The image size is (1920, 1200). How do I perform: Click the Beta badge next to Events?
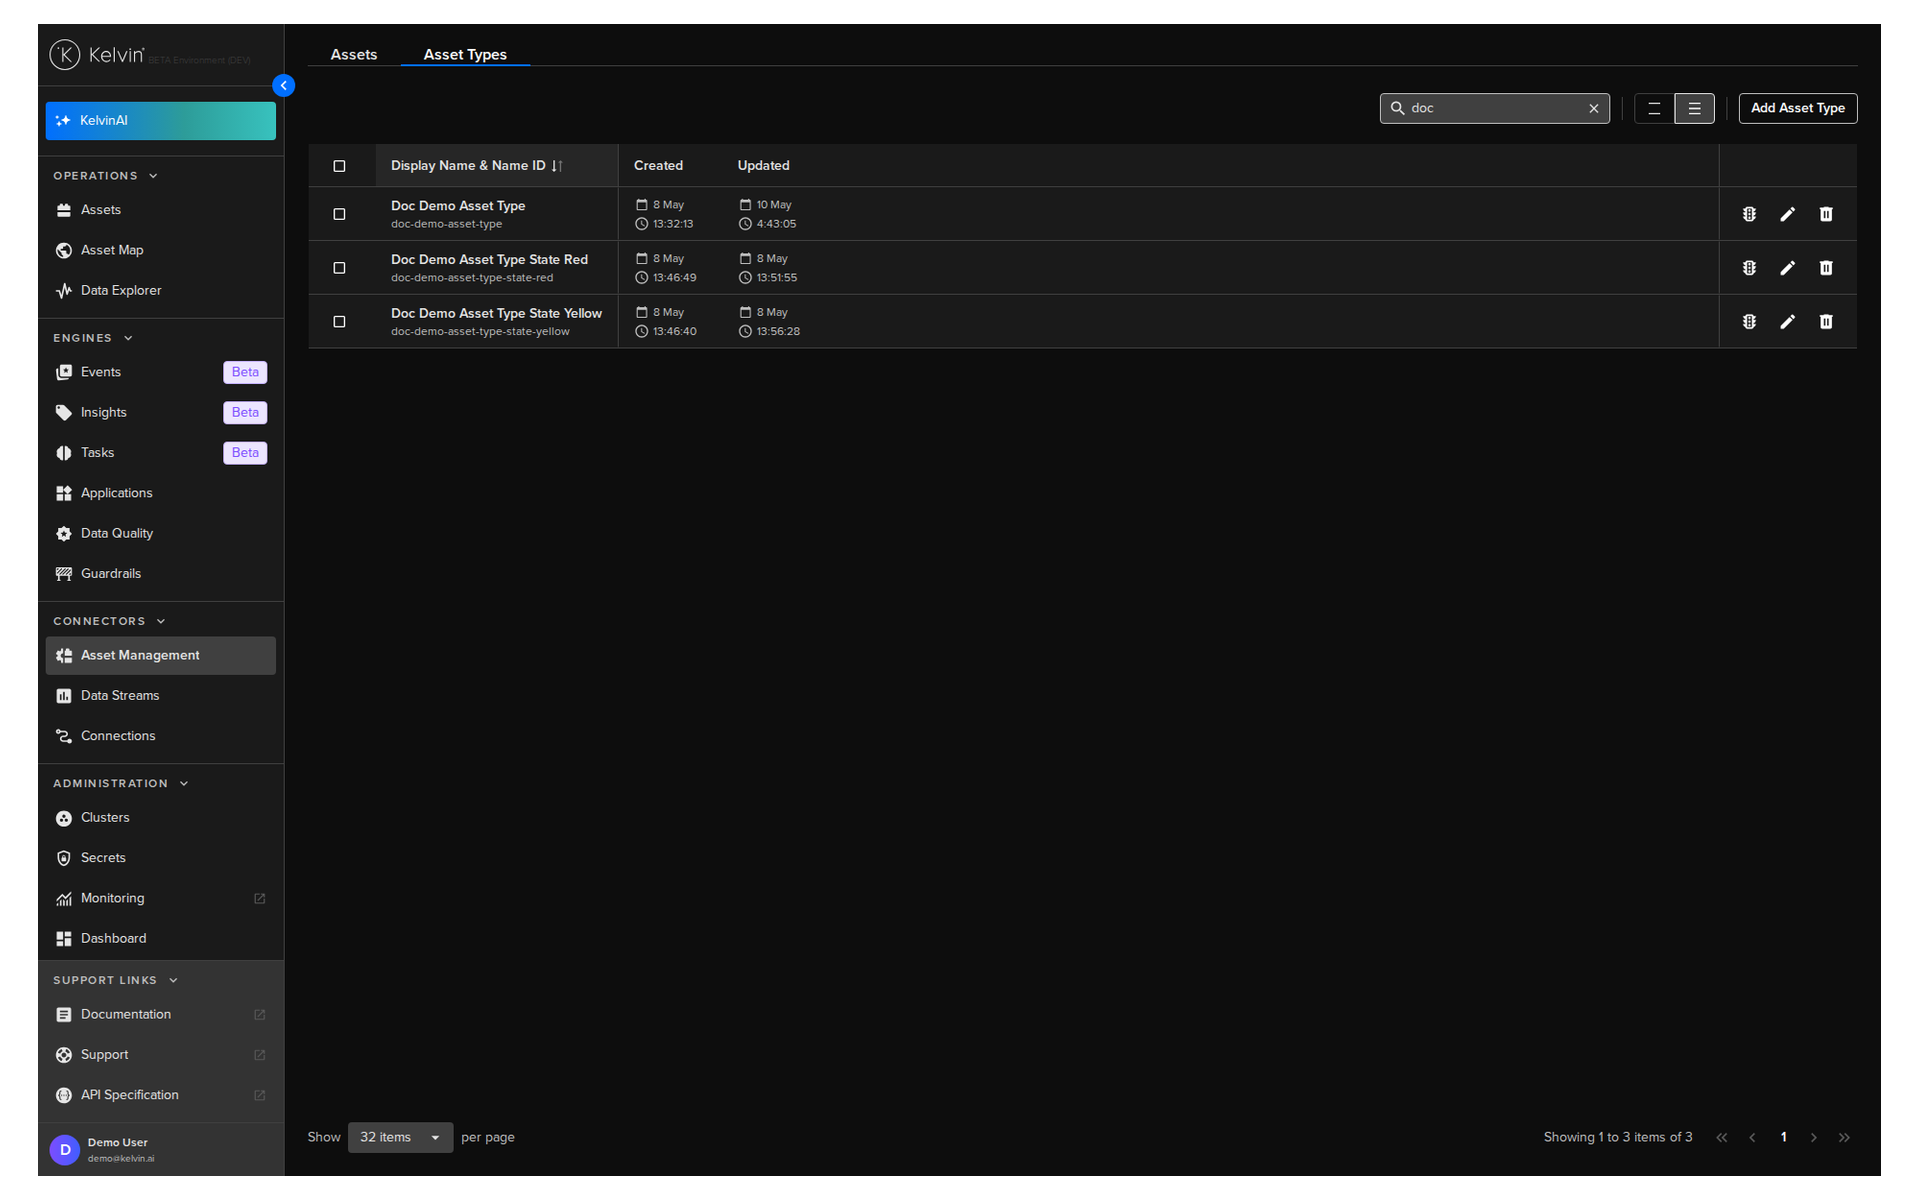(x=245, y=372)
